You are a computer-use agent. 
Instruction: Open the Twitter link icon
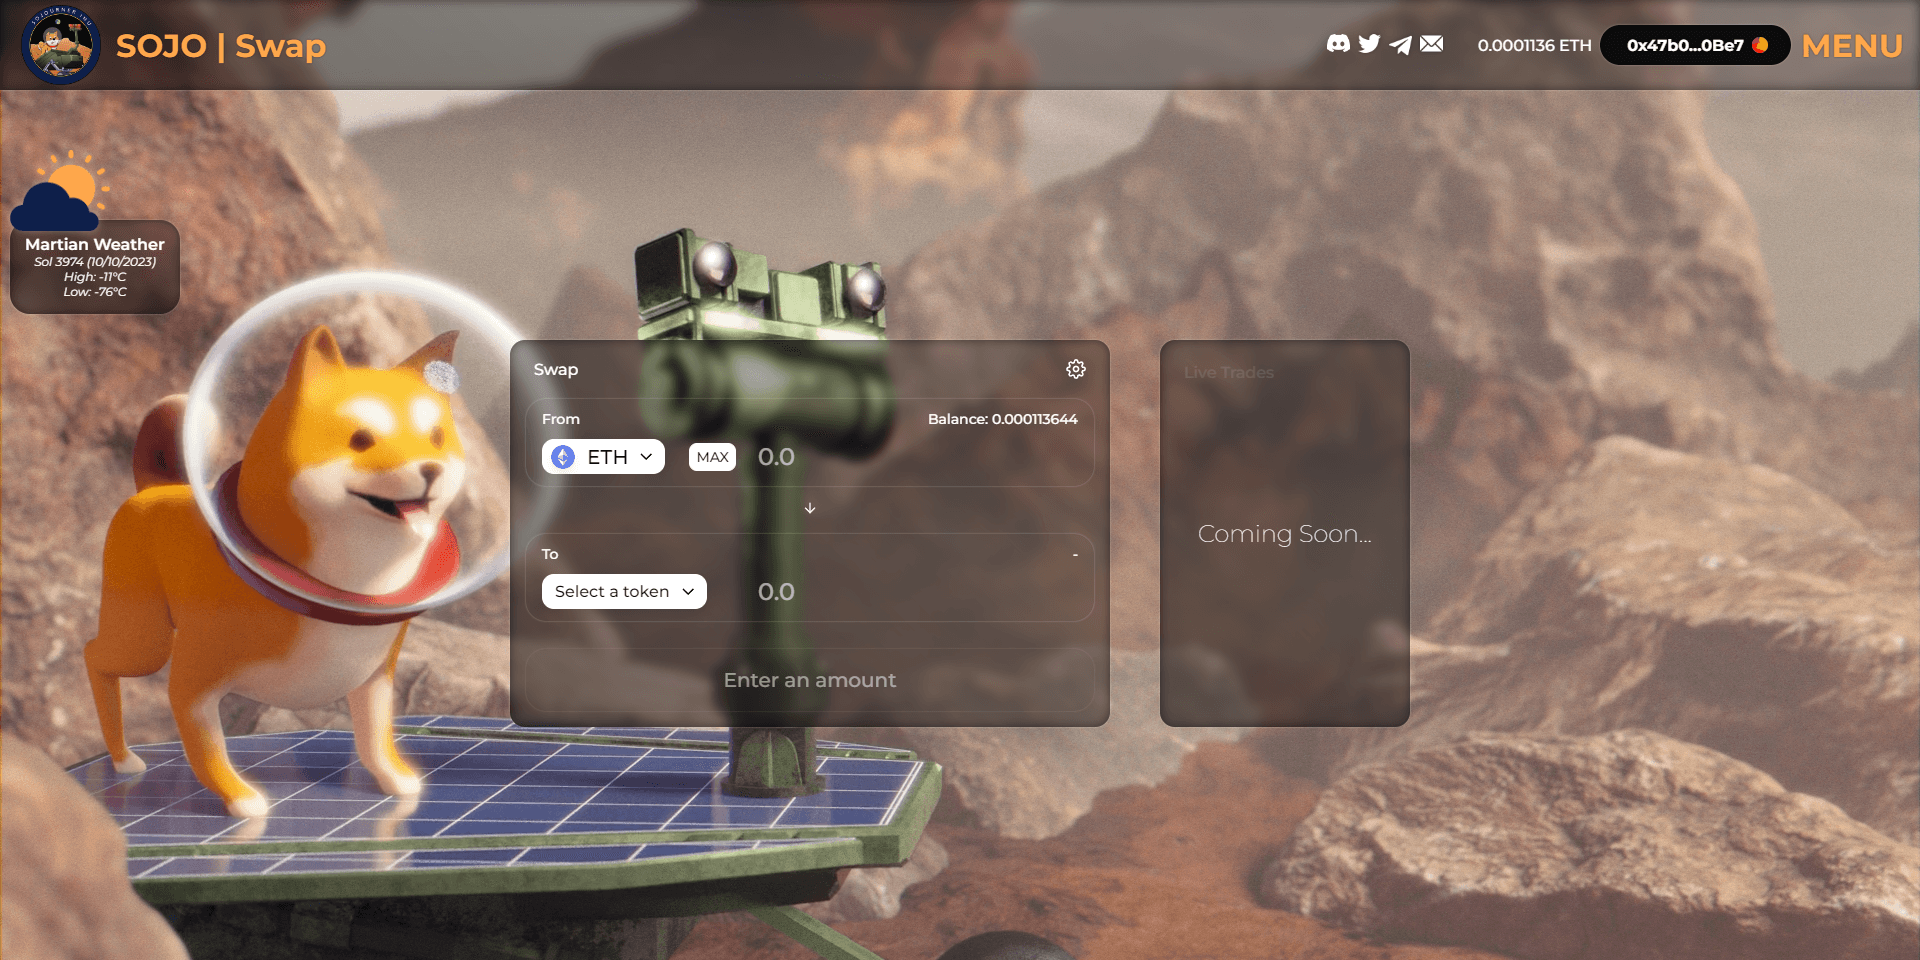(1369, 44)
